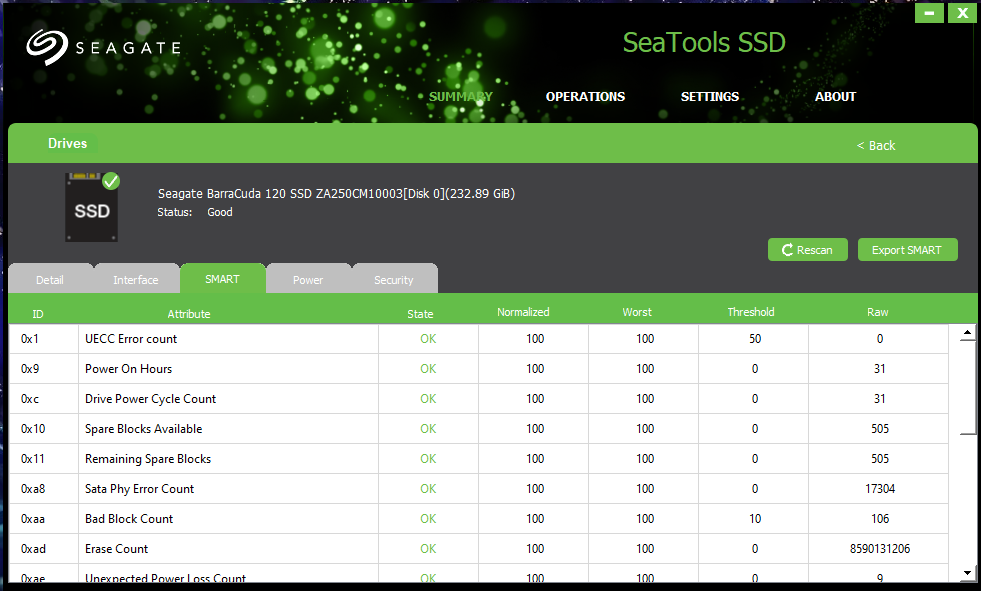Click OK state of Erase Count
The height and width of the screenshot is (591, 981).
(428, 548)
